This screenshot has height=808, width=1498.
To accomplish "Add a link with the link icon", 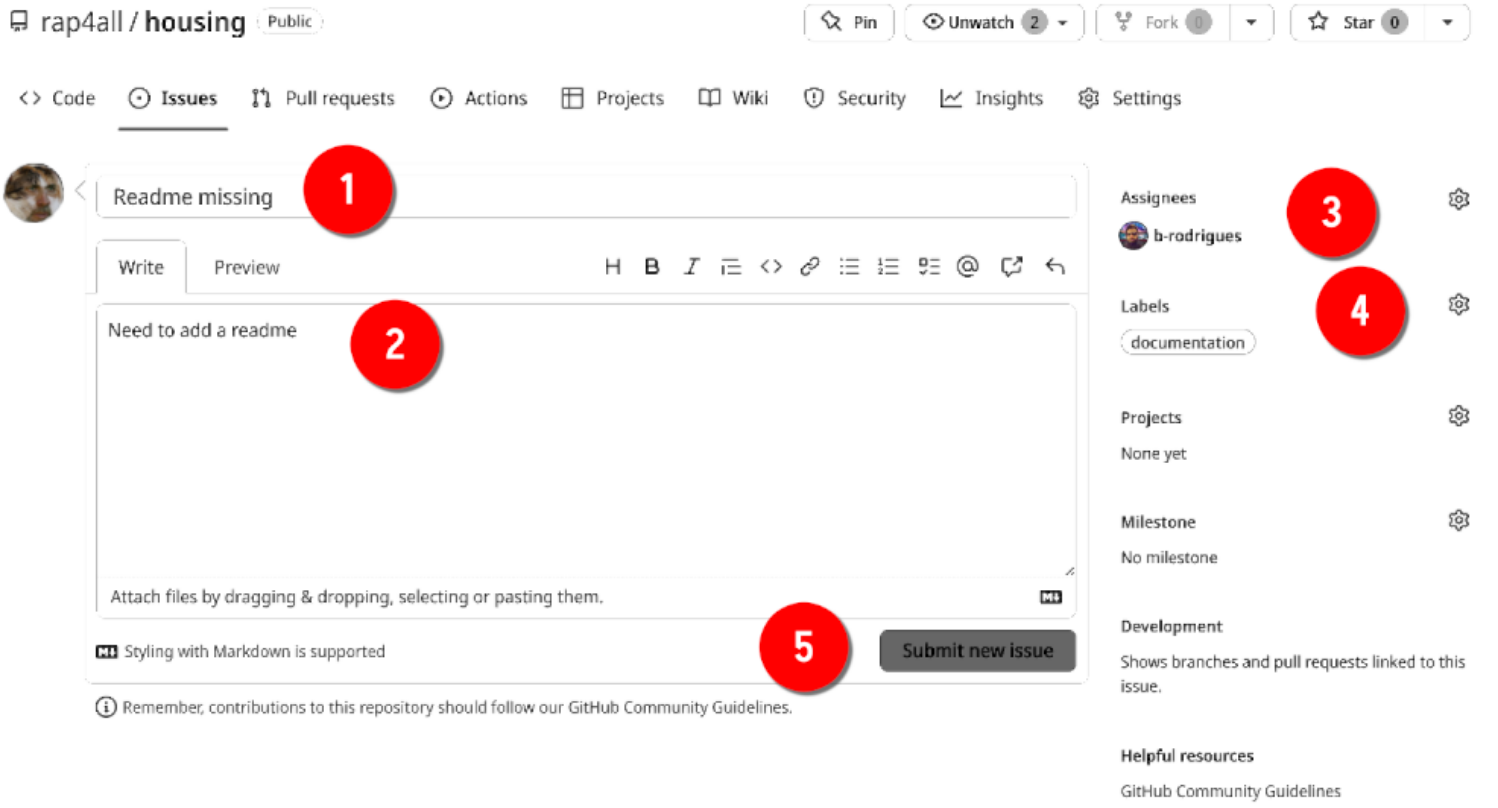I will tap(810, 267).
